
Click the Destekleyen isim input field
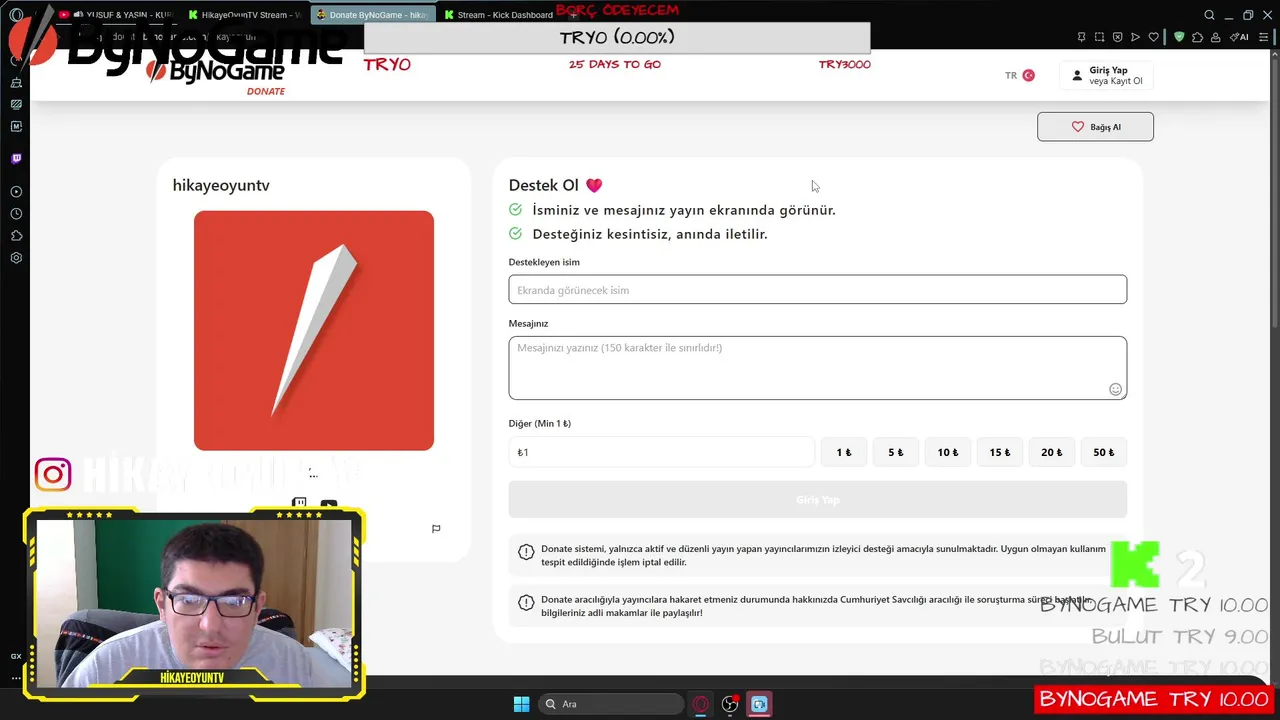pyautogui.click(x=817, y=290)
